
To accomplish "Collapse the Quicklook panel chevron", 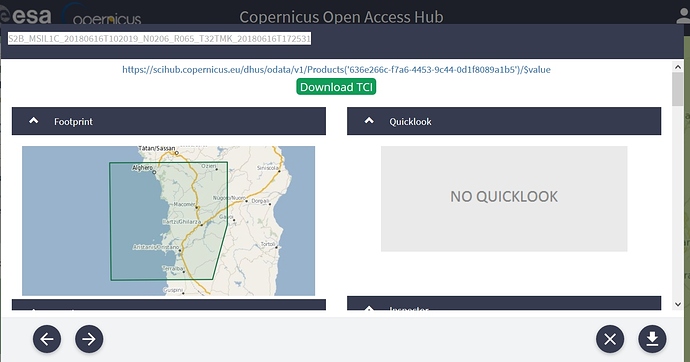I will pos(369,121).
